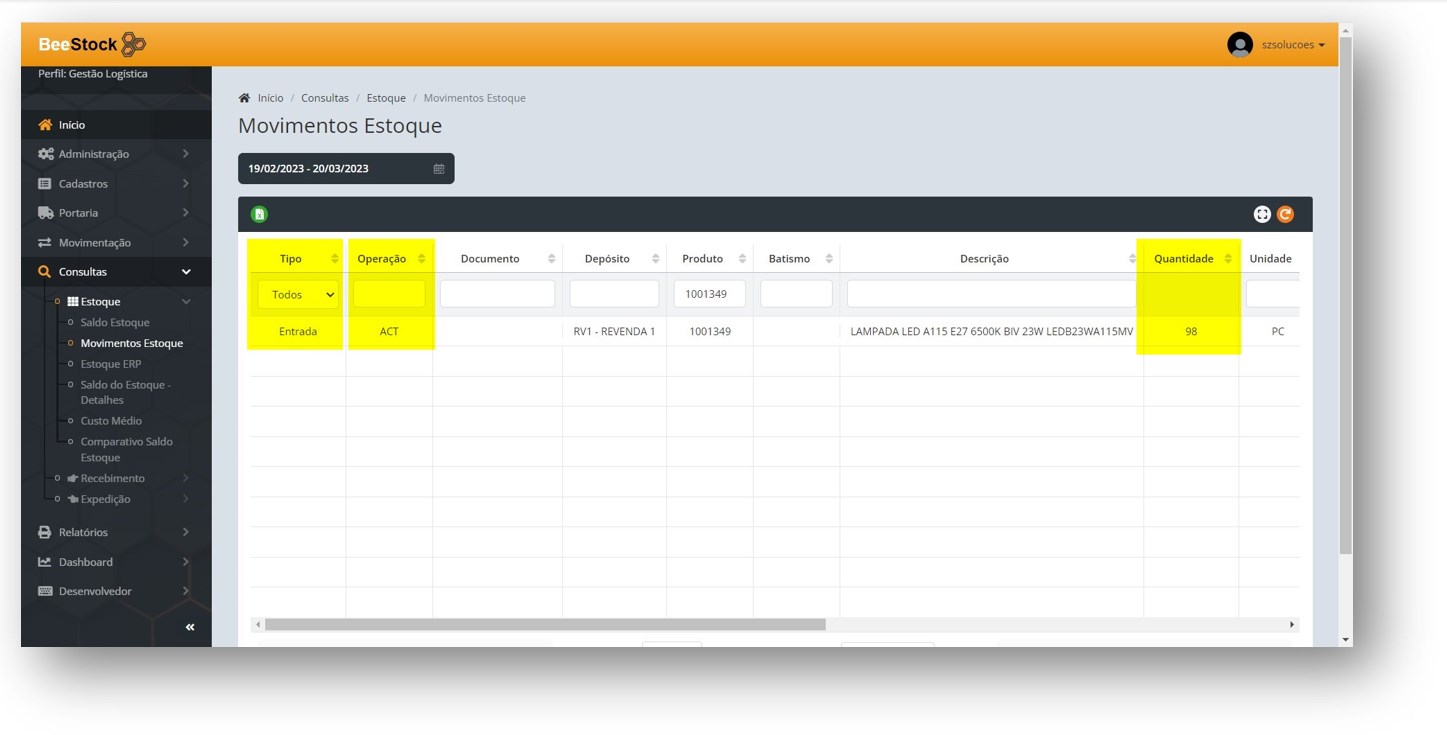Click the calendar icon in date range
This screenshot has width=1447, height=735.
tap(438, 169)
